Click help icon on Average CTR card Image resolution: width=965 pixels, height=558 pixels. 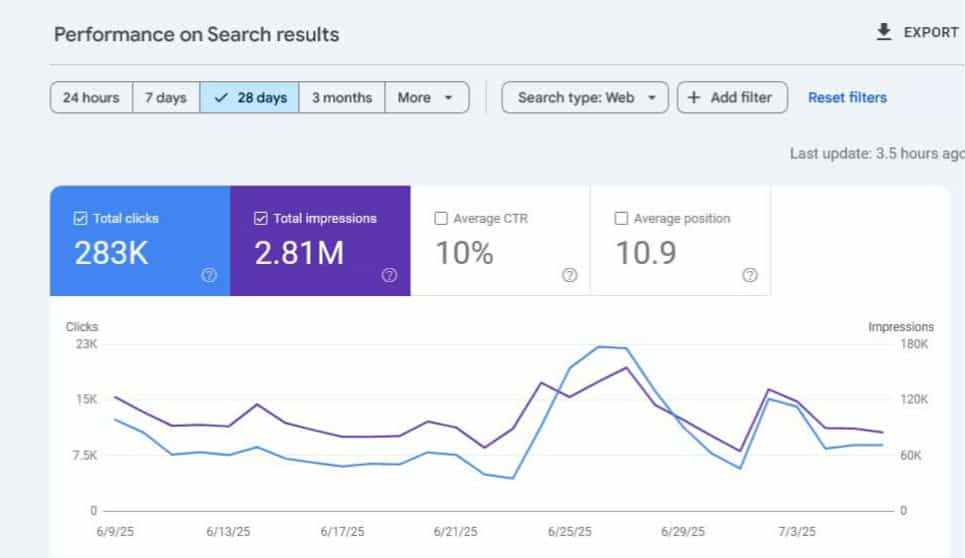pyautogui.click(x=569, y=276)
